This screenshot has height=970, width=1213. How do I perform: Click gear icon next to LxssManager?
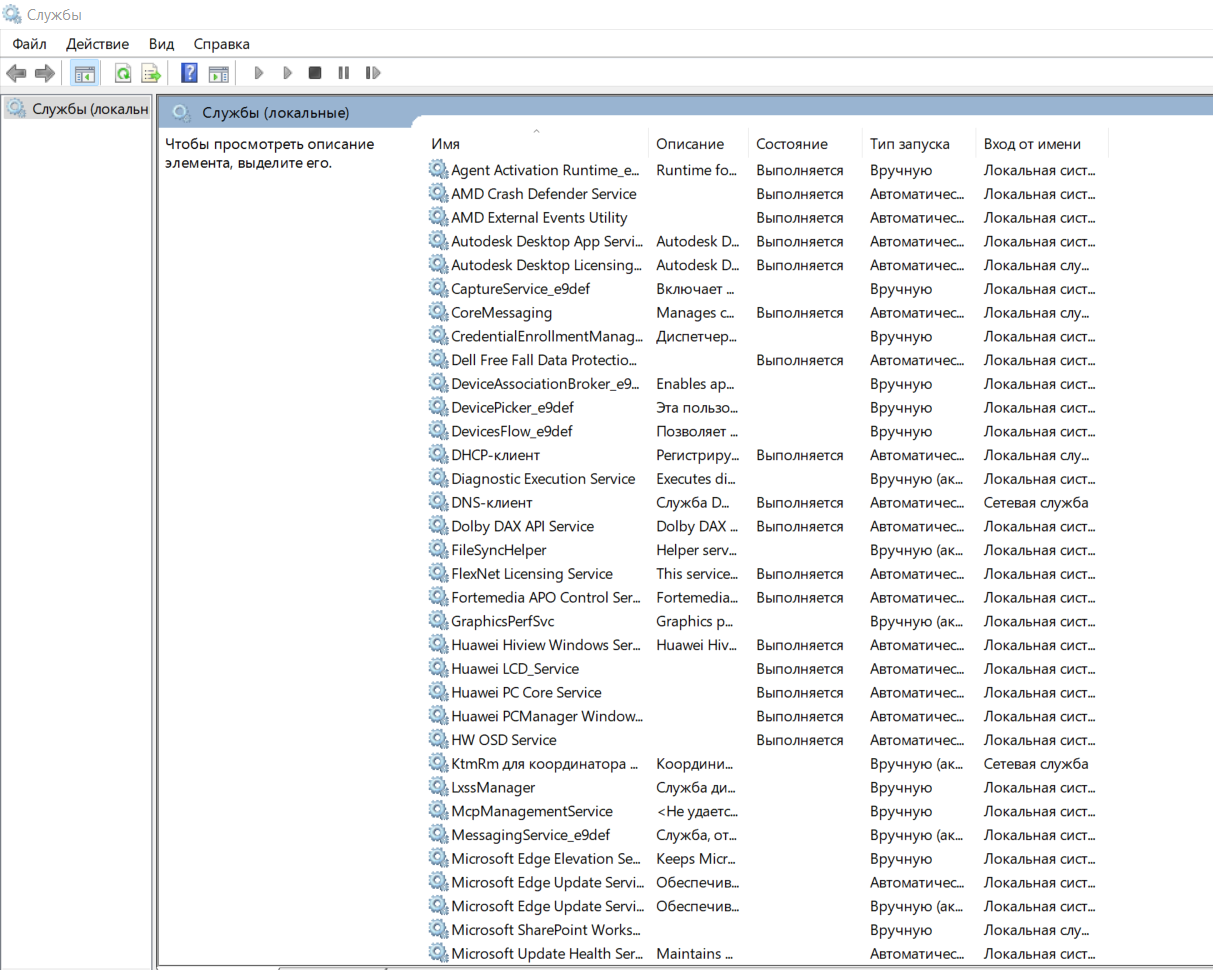pos(438,787)
